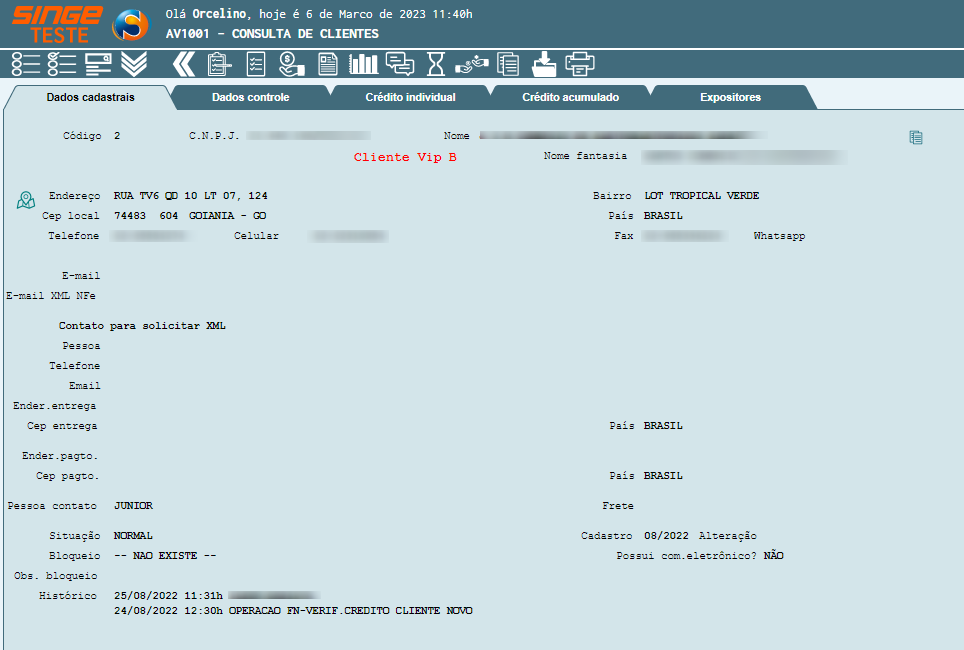Click the handshake icon in the toolbar

coord(471,64)
